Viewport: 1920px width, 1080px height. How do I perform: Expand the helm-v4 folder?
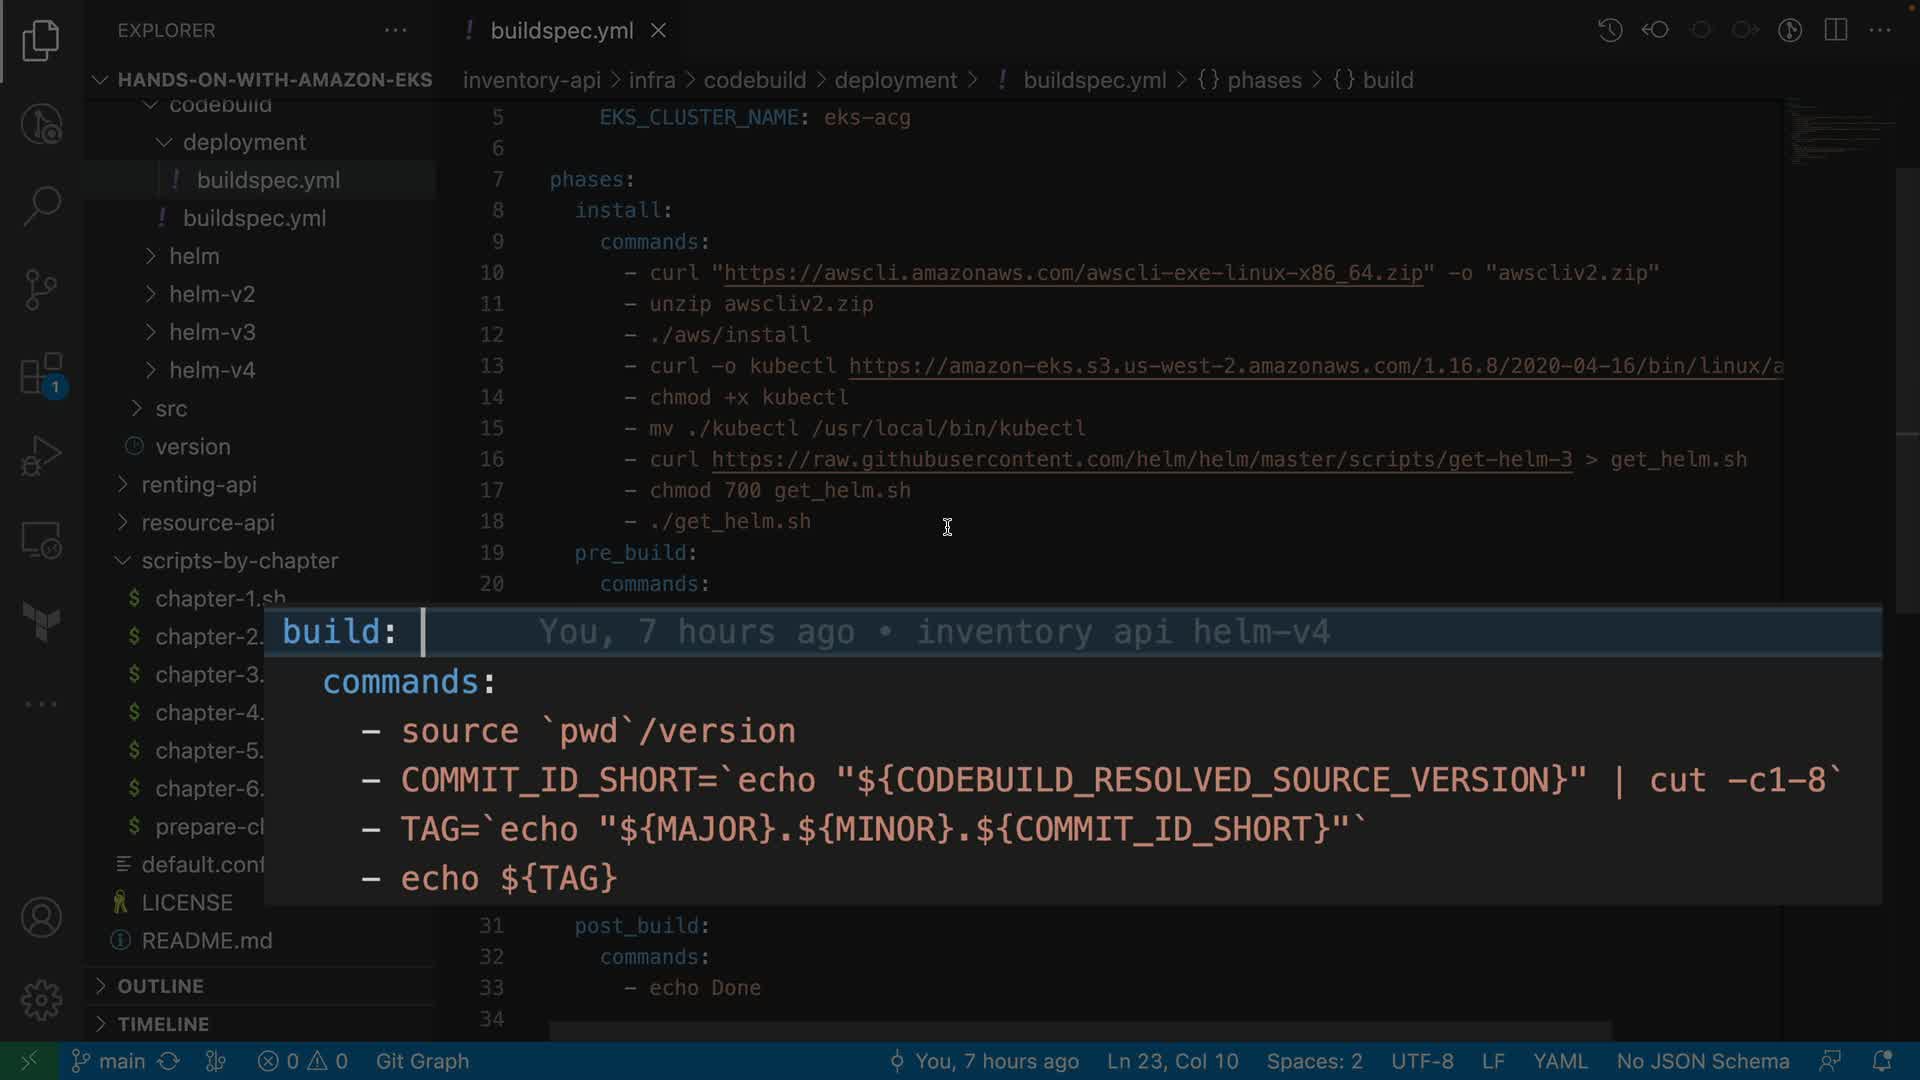click(x=211, y=370)
